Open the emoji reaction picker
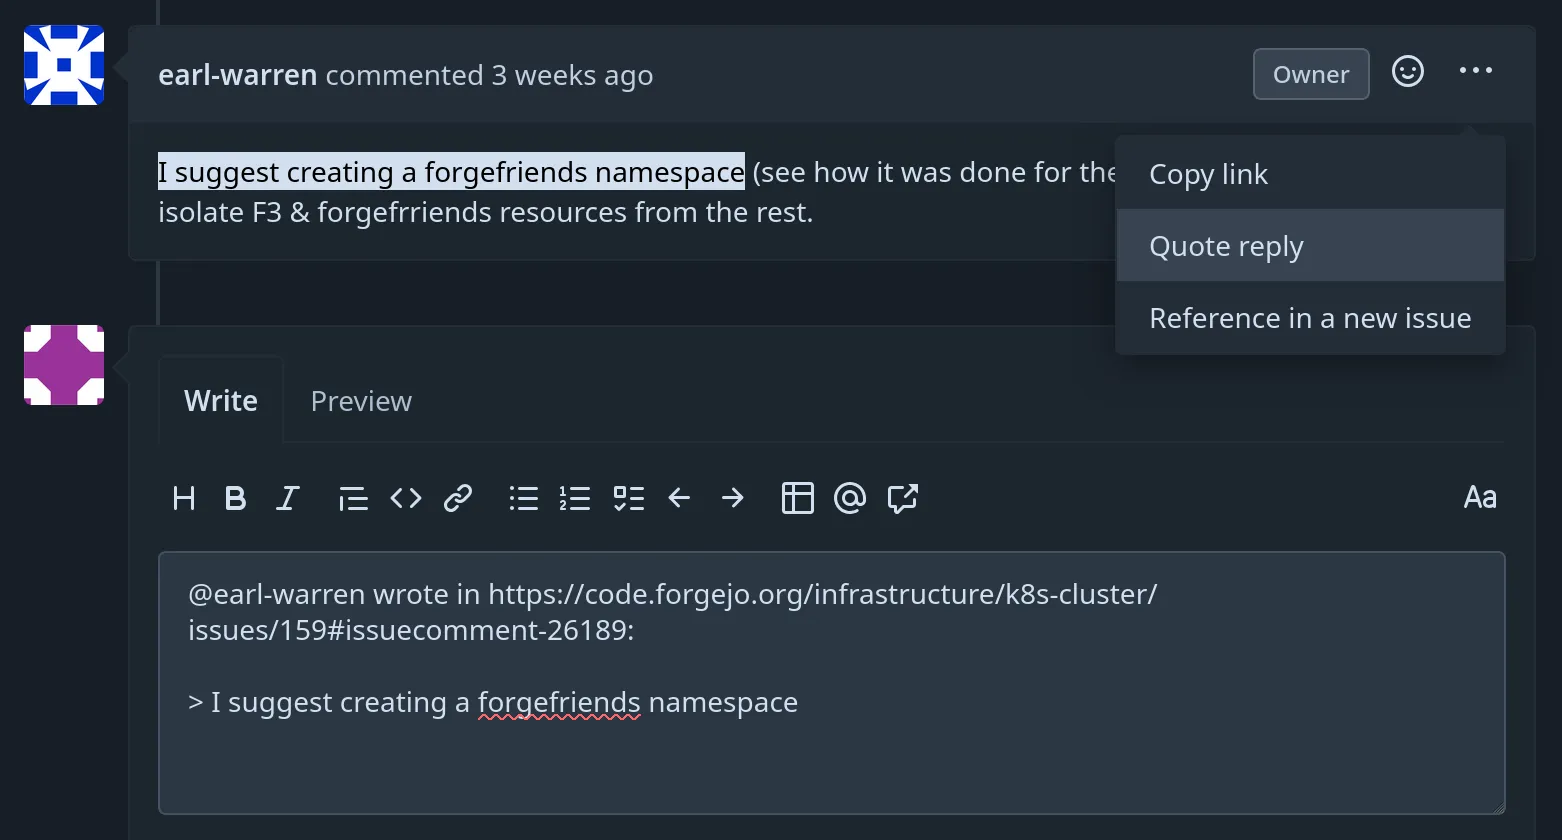 pyautogui.click(x=1407, y=72)
